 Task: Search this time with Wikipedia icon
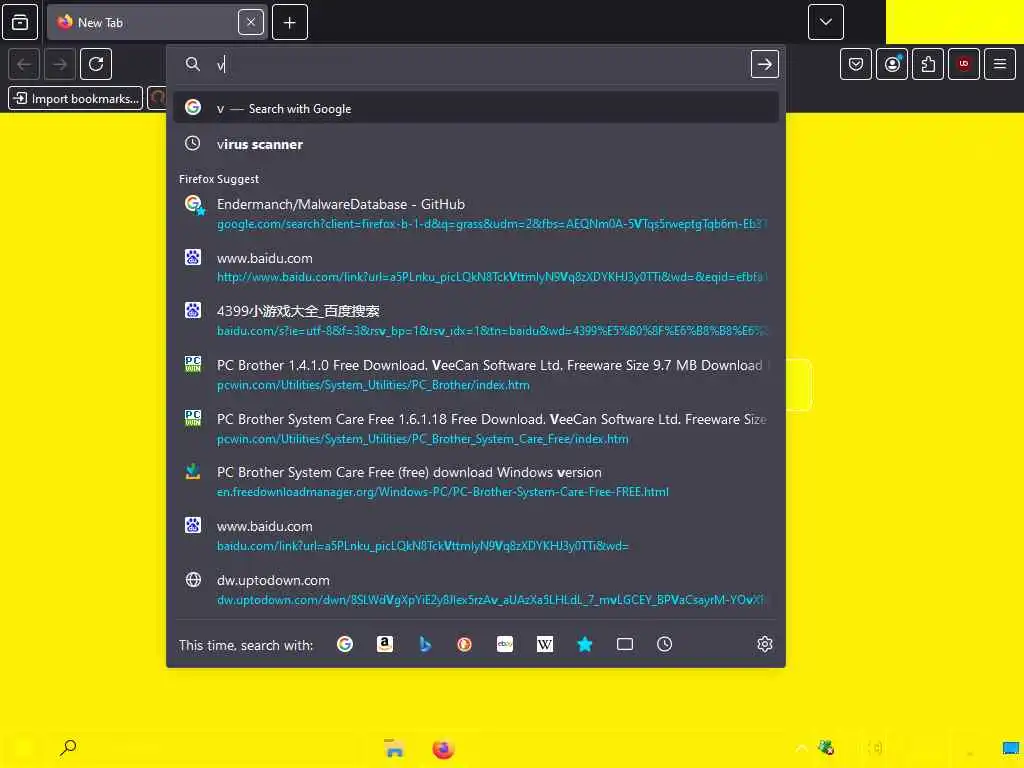coord(545,645)
